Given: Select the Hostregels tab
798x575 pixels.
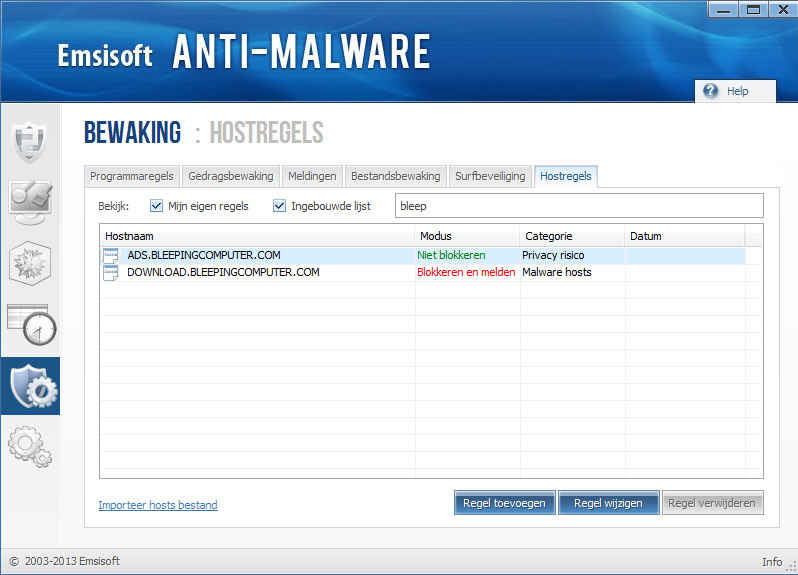Looking at the screenshot, I should [565, 176].
